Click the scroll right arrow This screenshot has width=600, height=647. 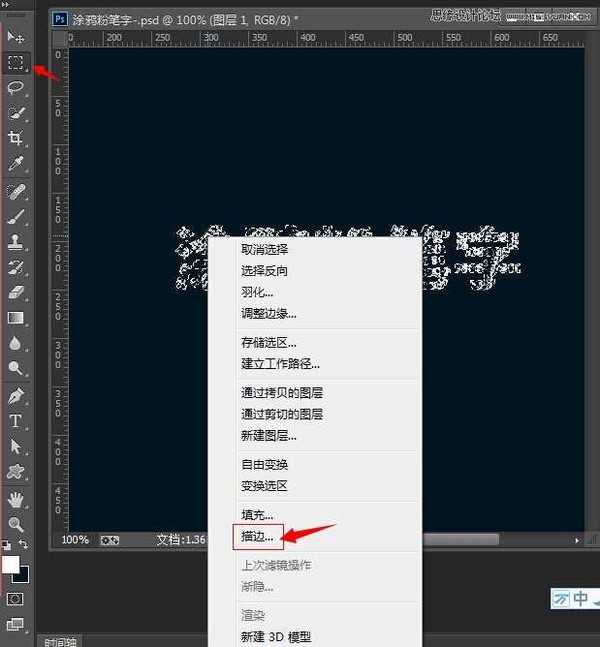[576, 540]
